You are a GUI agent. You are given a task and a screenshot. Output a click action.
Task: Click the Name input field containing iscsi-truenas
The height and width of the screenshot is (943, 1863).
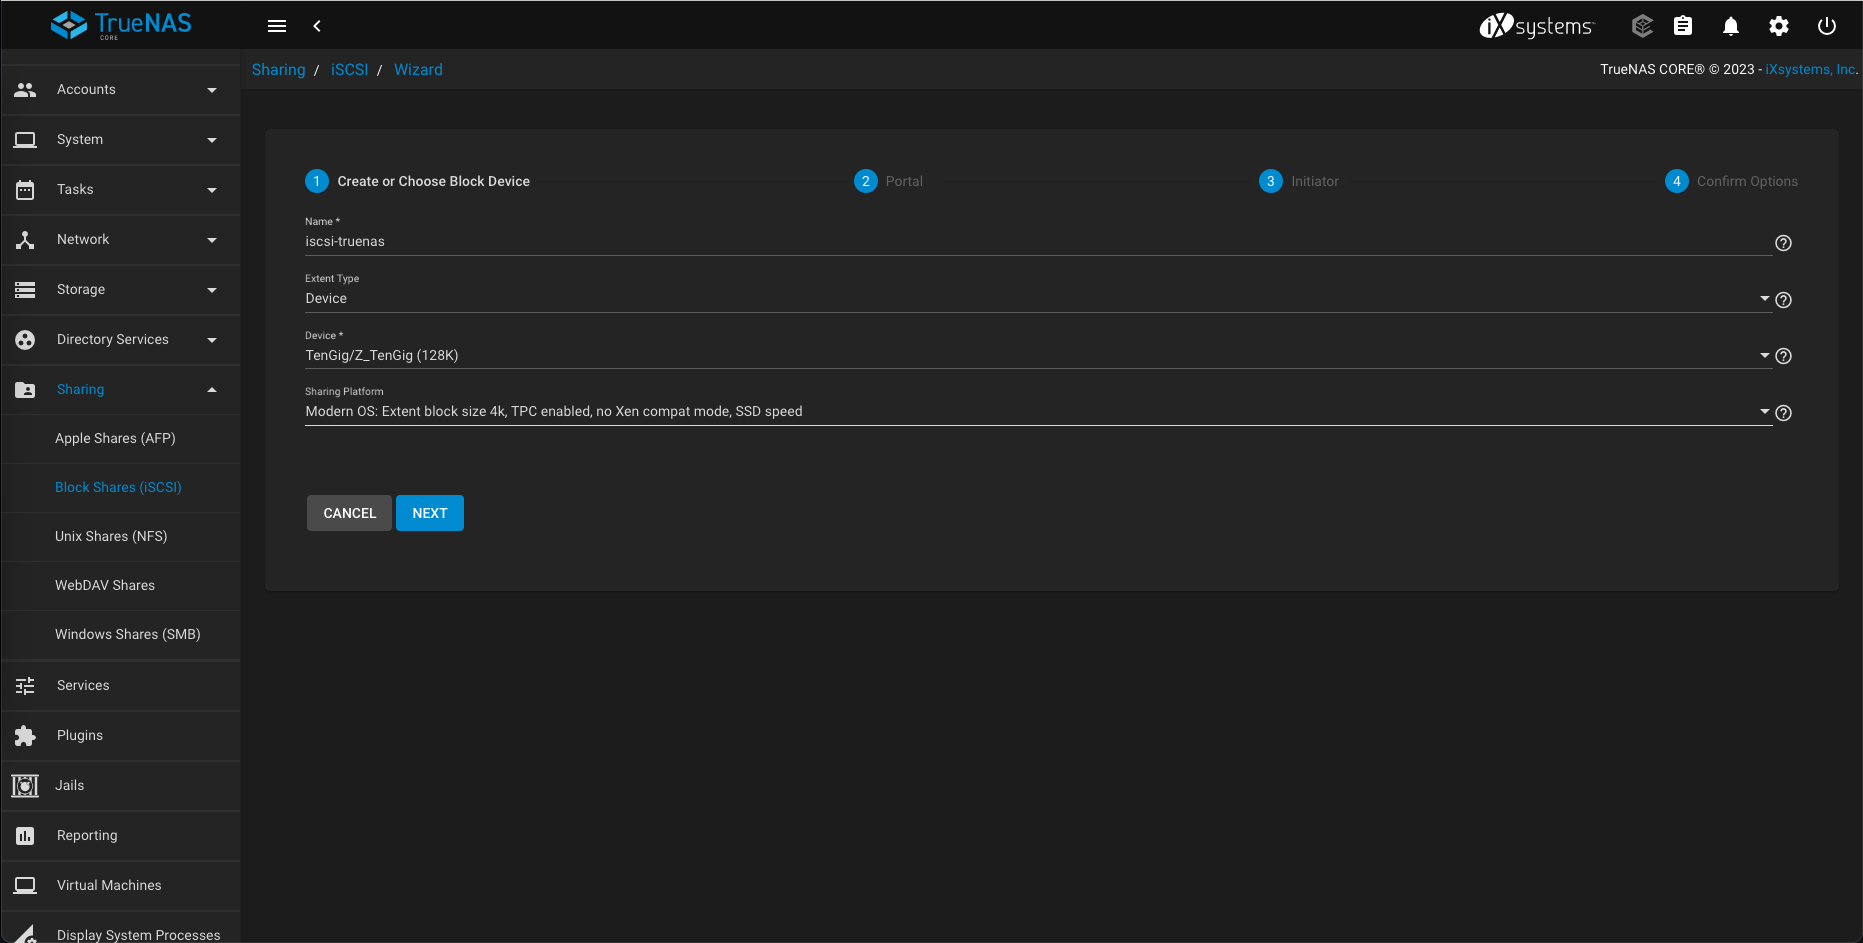click(1036, 242)
